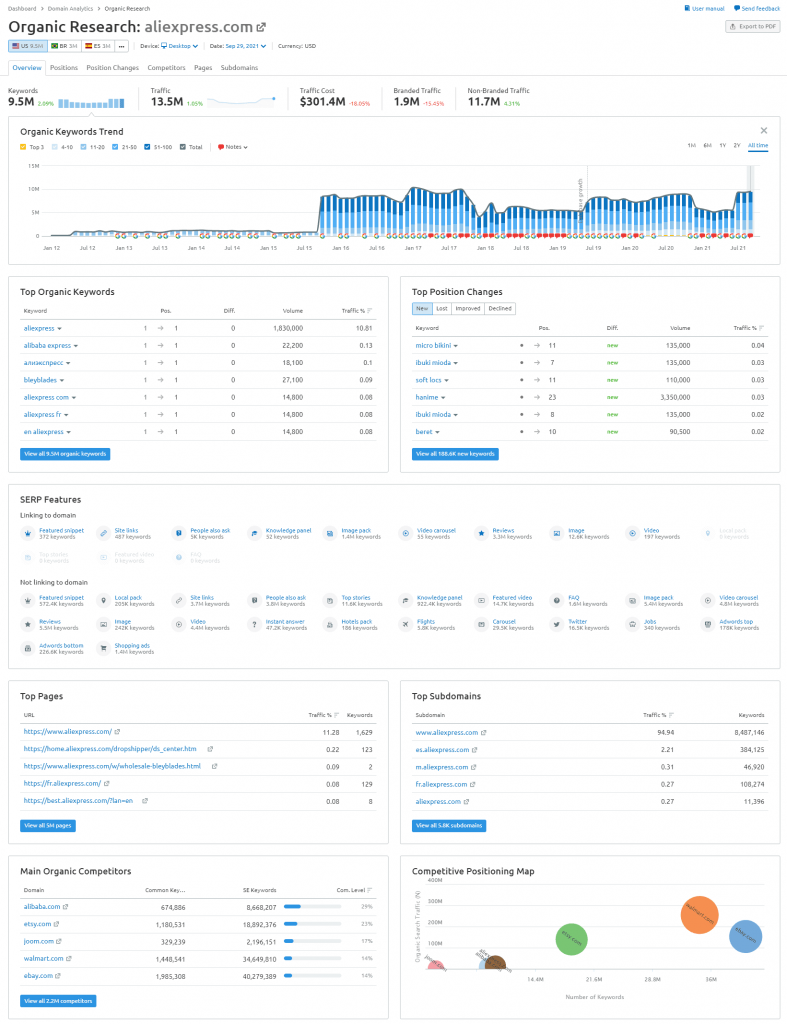
Task: Click the User manual book icon
Action: click(x=687, y=8)
